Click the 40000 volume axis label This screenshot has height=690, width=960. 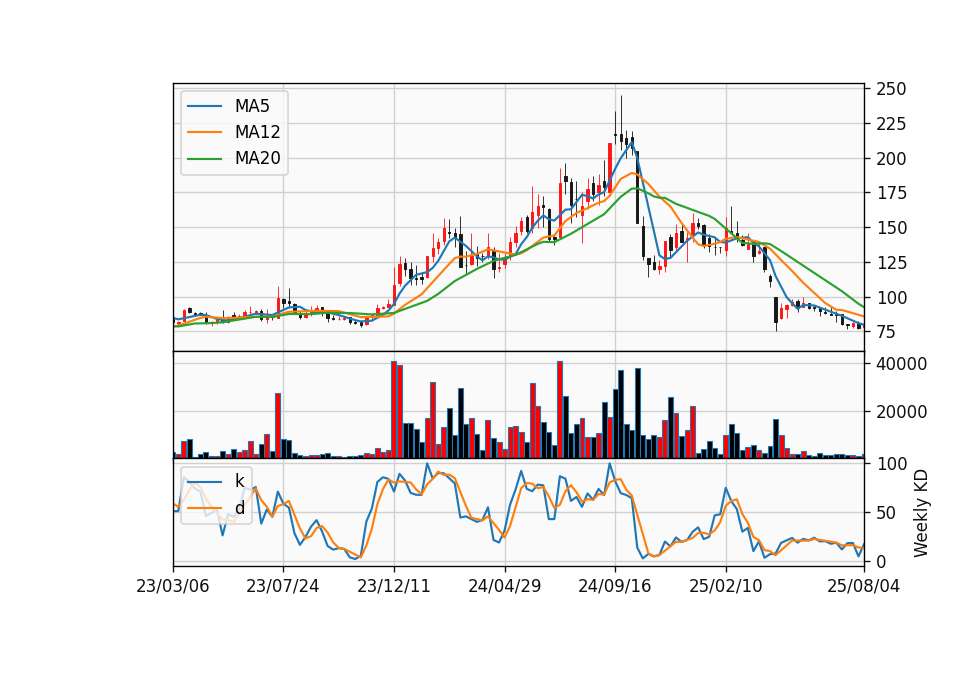[901, 364]
